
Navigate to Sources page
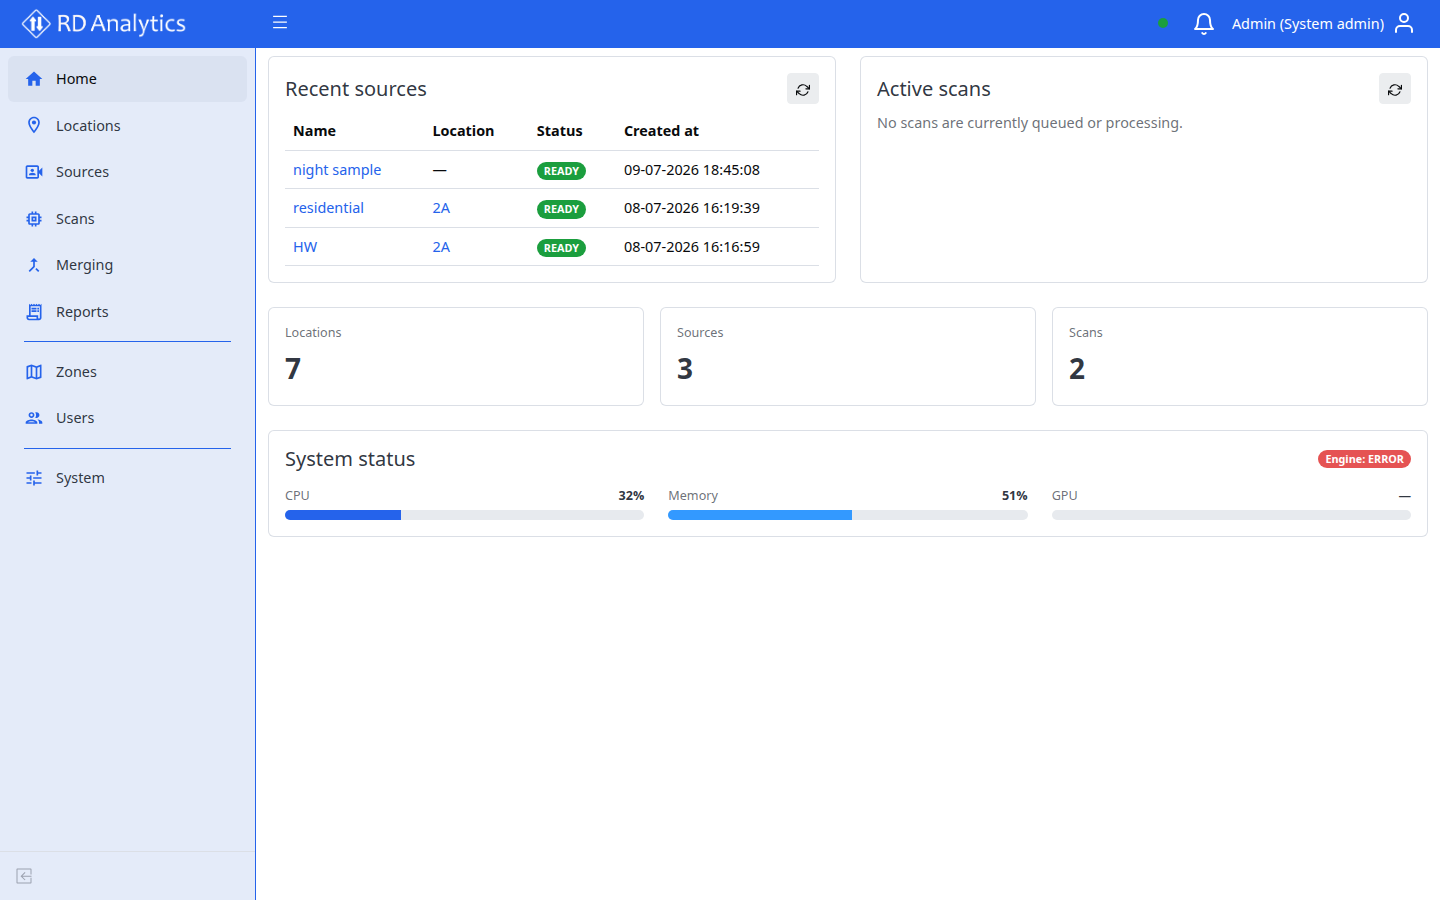[x=127, y=172]
